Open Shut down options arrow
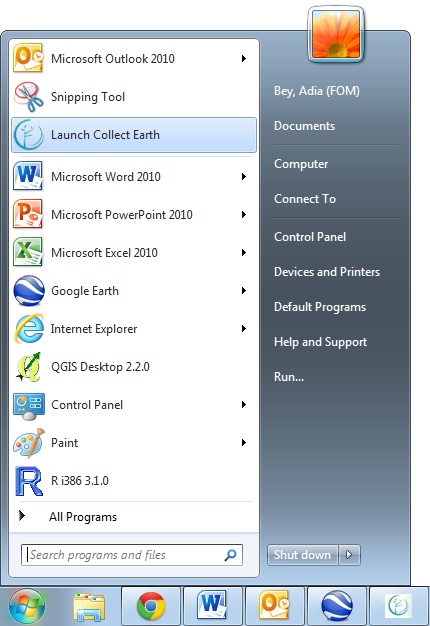This screenshot has height=626, width=430. [x=349, y=555]
